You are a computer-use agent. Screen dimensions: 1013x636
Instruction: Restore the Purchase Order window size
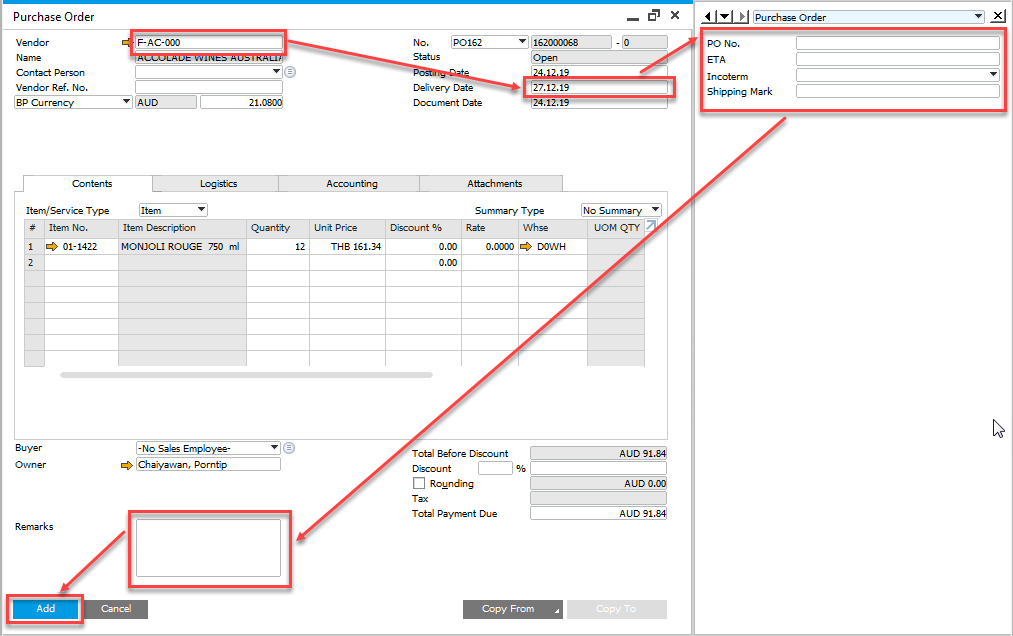654,15
